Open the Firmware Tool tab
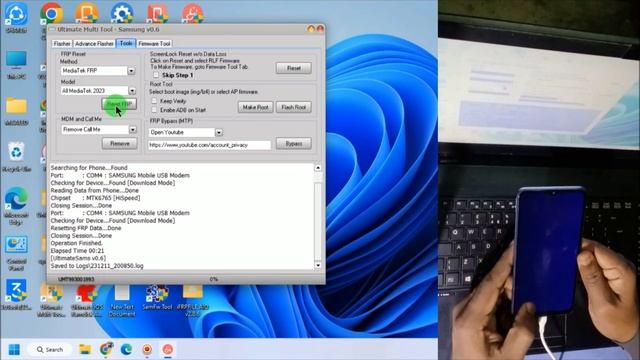Image resolution: width=640 pixels, height=360 pixels. 154,44
